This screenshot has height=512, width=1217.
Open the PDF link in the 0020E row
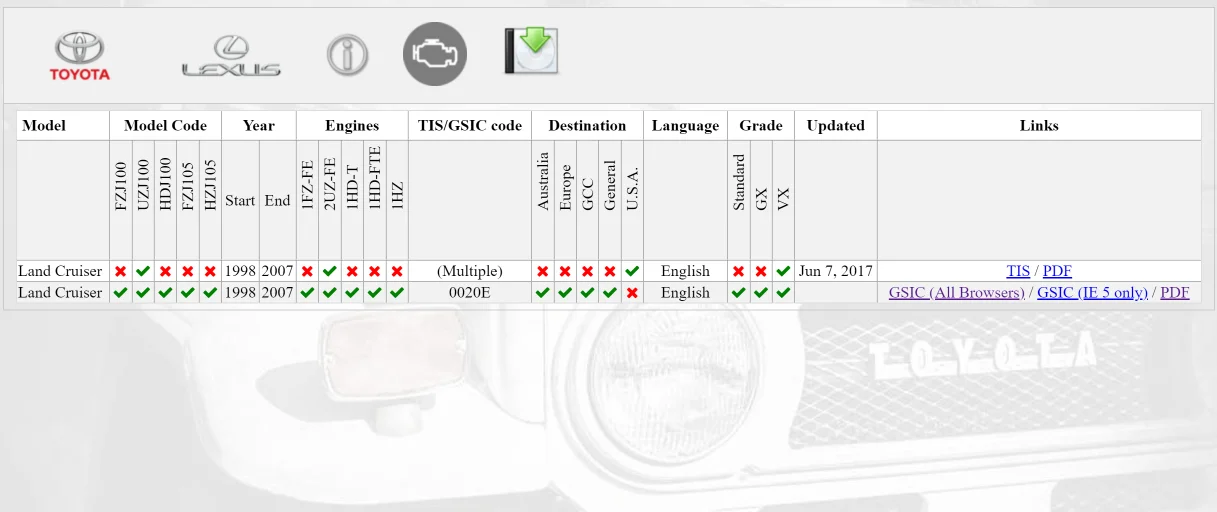tap(1175, 293)
